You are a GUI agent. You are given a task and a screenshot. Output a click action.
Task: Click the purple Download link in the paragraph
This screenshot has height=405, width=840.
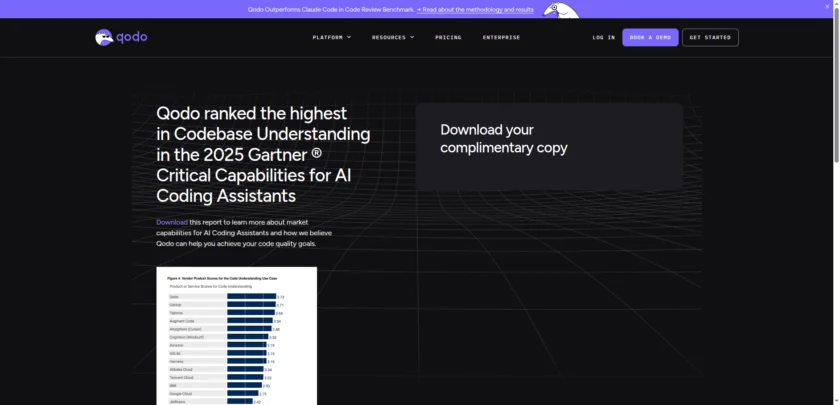[172, 222]
